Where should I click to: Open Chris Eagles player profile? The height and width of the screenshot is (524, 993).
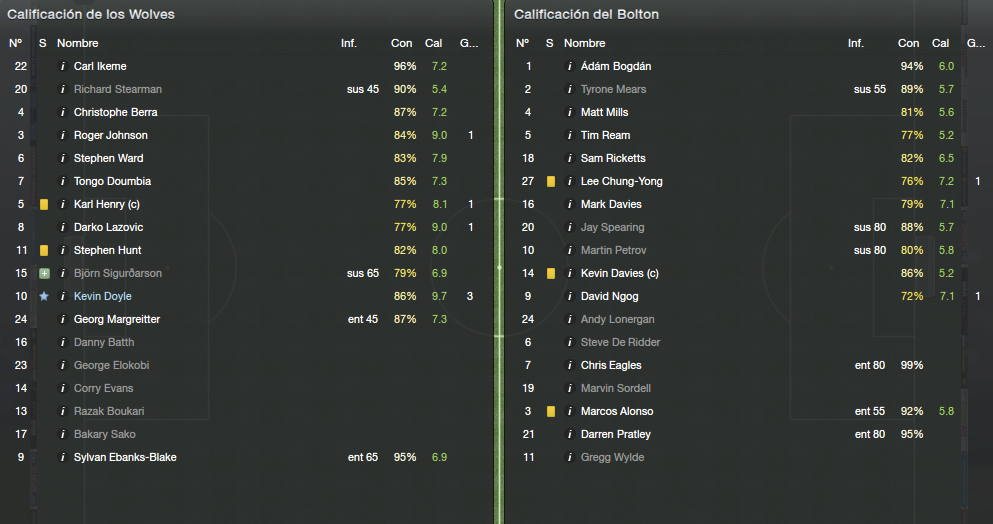click(x=611, y=365)
